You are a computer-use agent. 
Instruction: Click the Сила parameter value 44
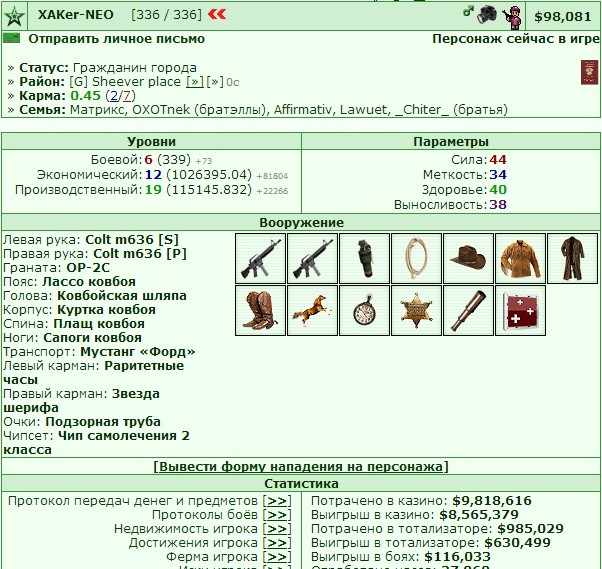point(498,160)
